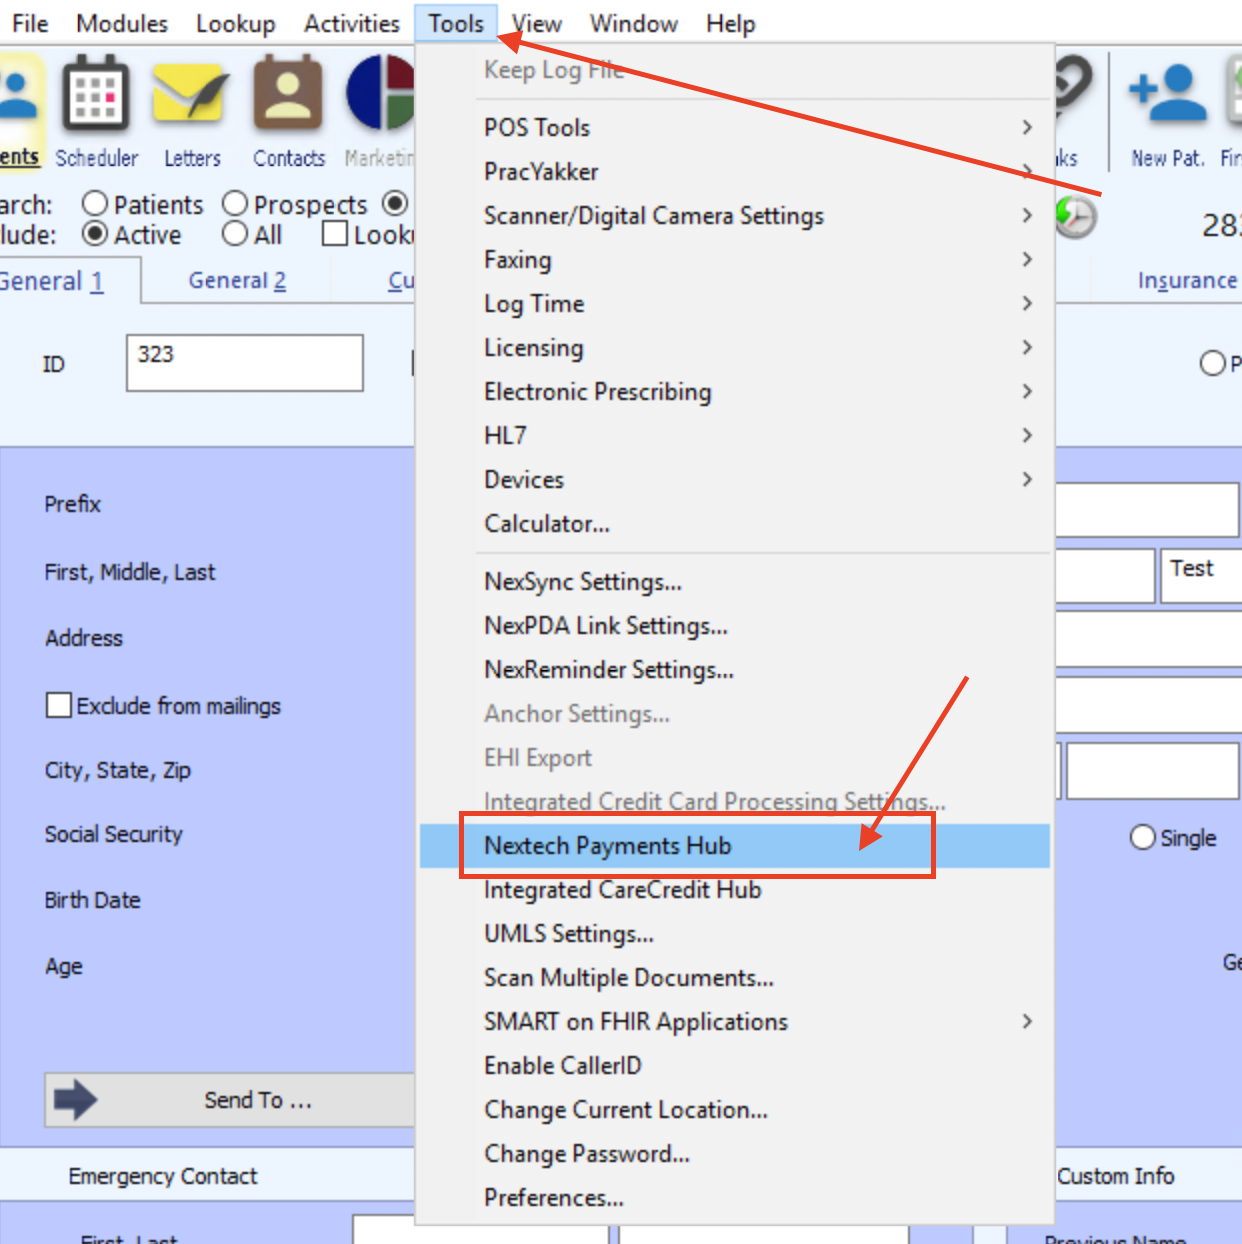Open Preferences from Tools menu
This screenshot has height=1244, width=1242.
[735, 1197]
